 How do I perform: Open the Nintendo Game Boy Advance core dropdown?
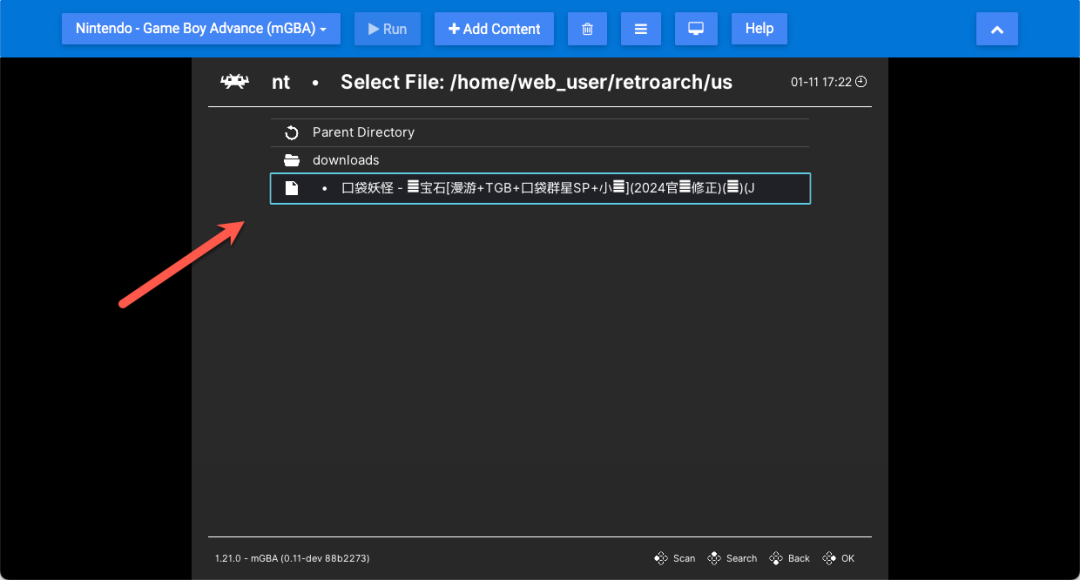click(200, 28)
